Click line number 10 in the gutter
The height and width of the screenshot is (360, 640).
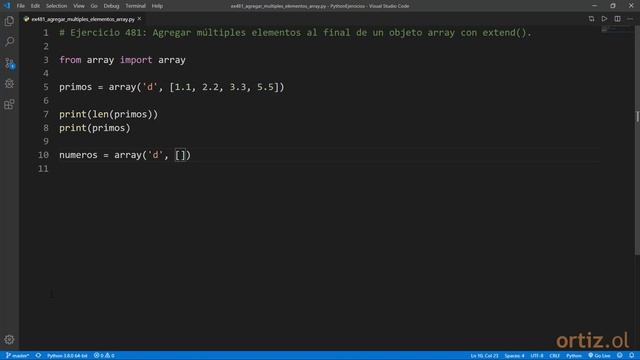coord(43,155)
